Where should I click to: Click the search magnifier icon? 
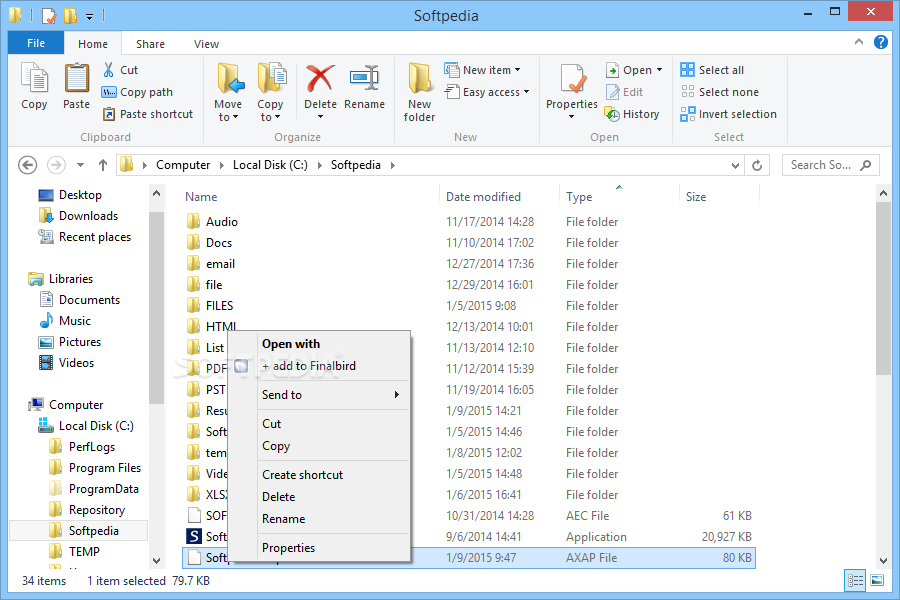(x=866, y=165)
